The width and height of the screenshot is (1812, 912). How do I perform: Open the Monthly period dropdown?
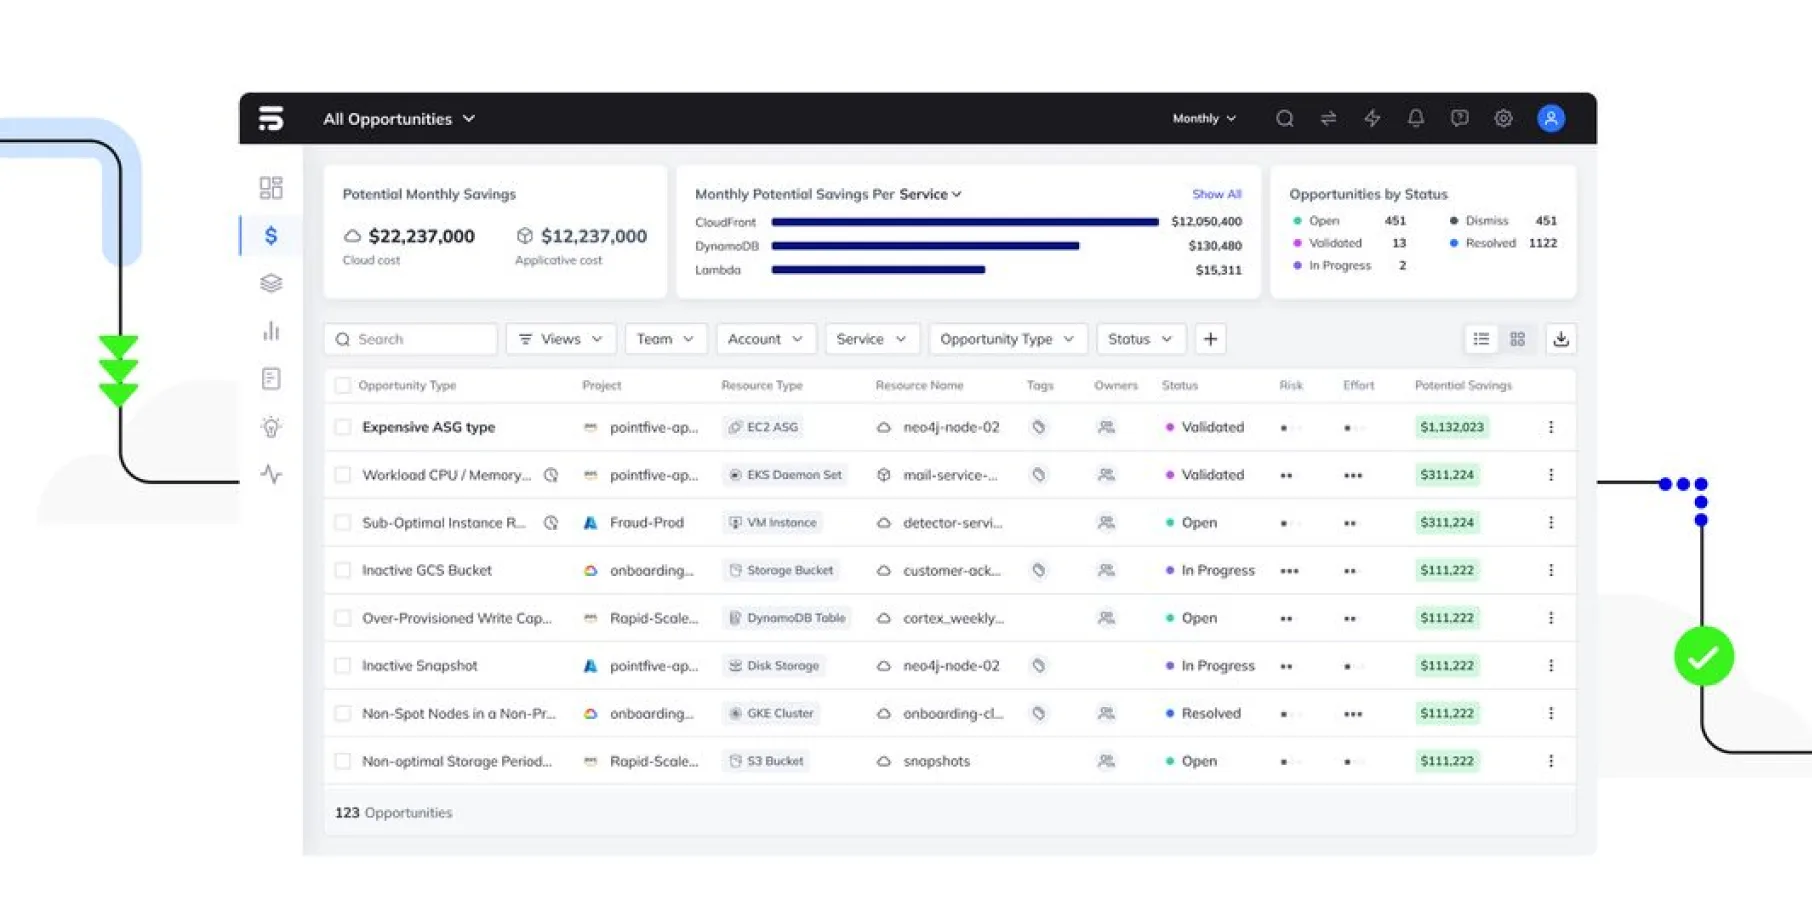[1204, 118]
